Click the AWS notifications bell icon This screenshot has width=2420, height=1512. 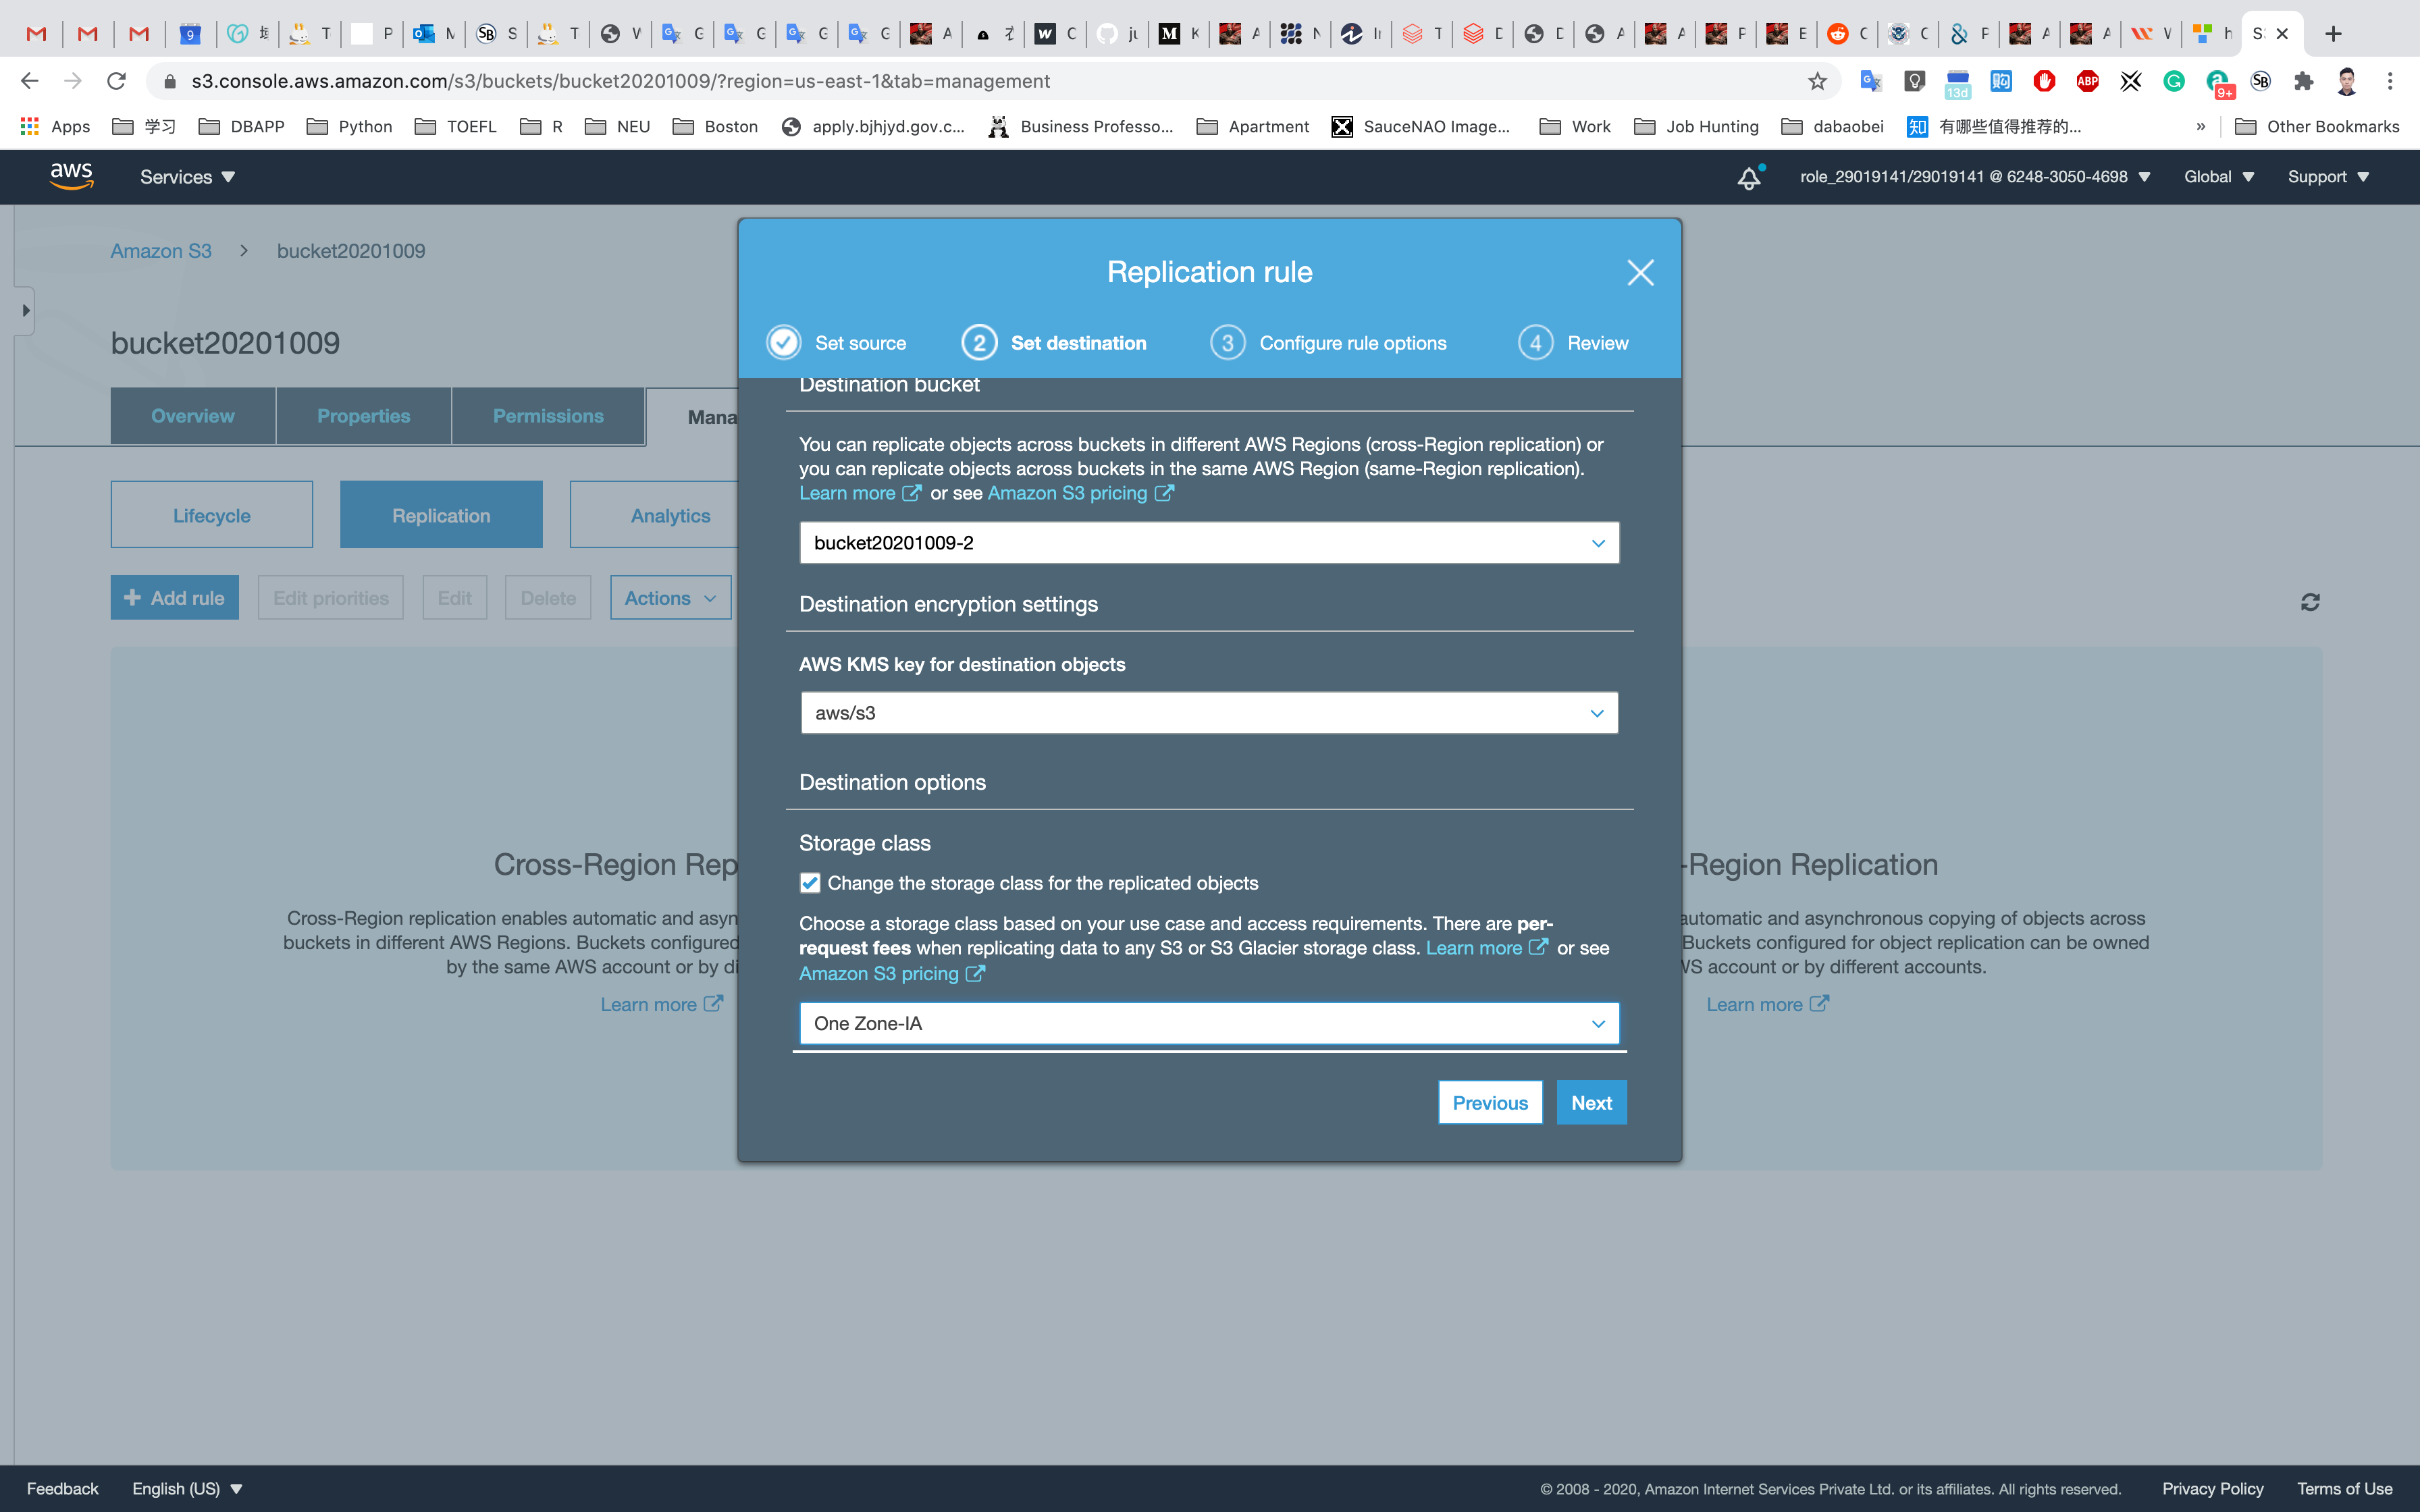1748,178
